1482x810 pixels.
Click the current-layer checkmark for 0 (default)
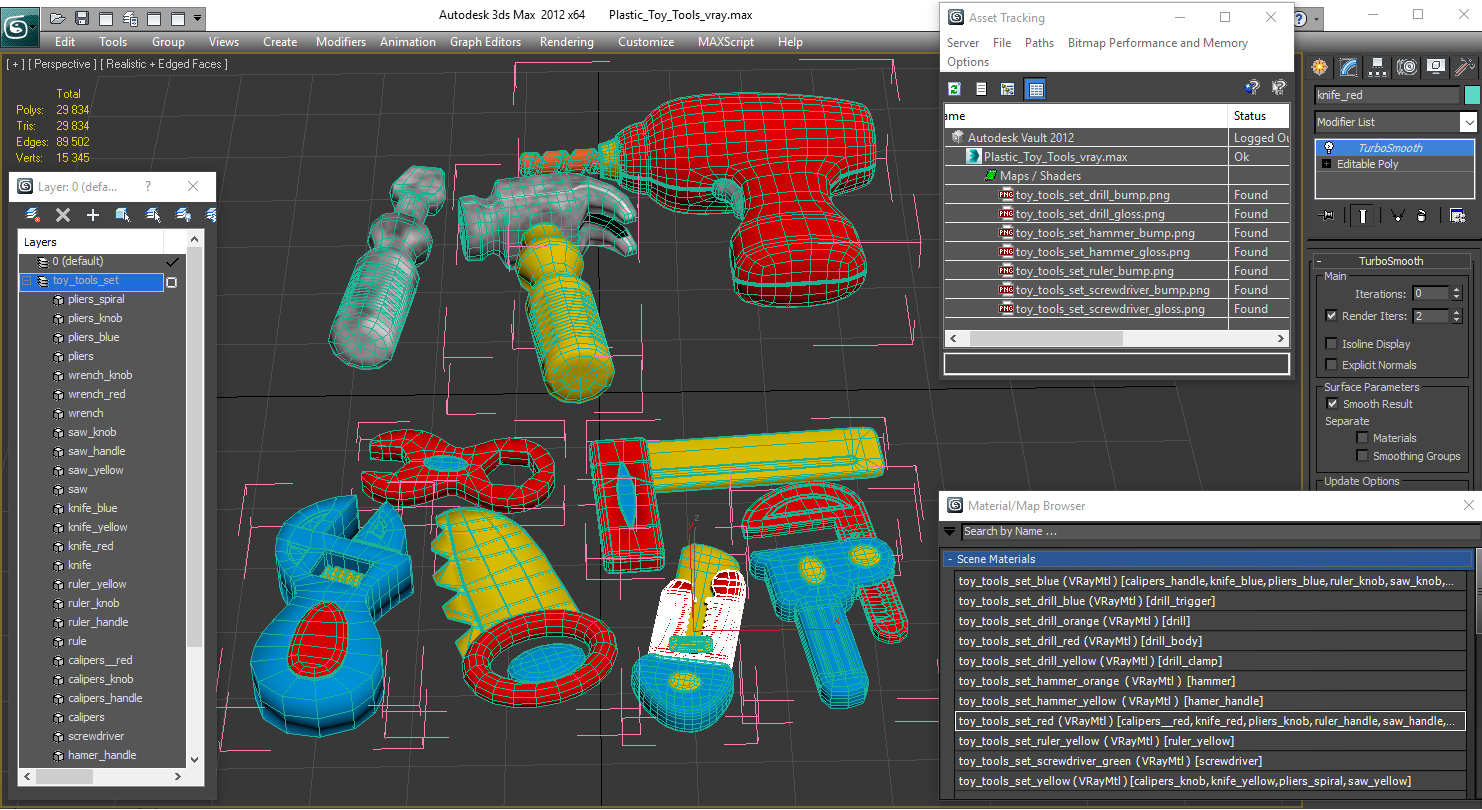click(x=171, y=262)
